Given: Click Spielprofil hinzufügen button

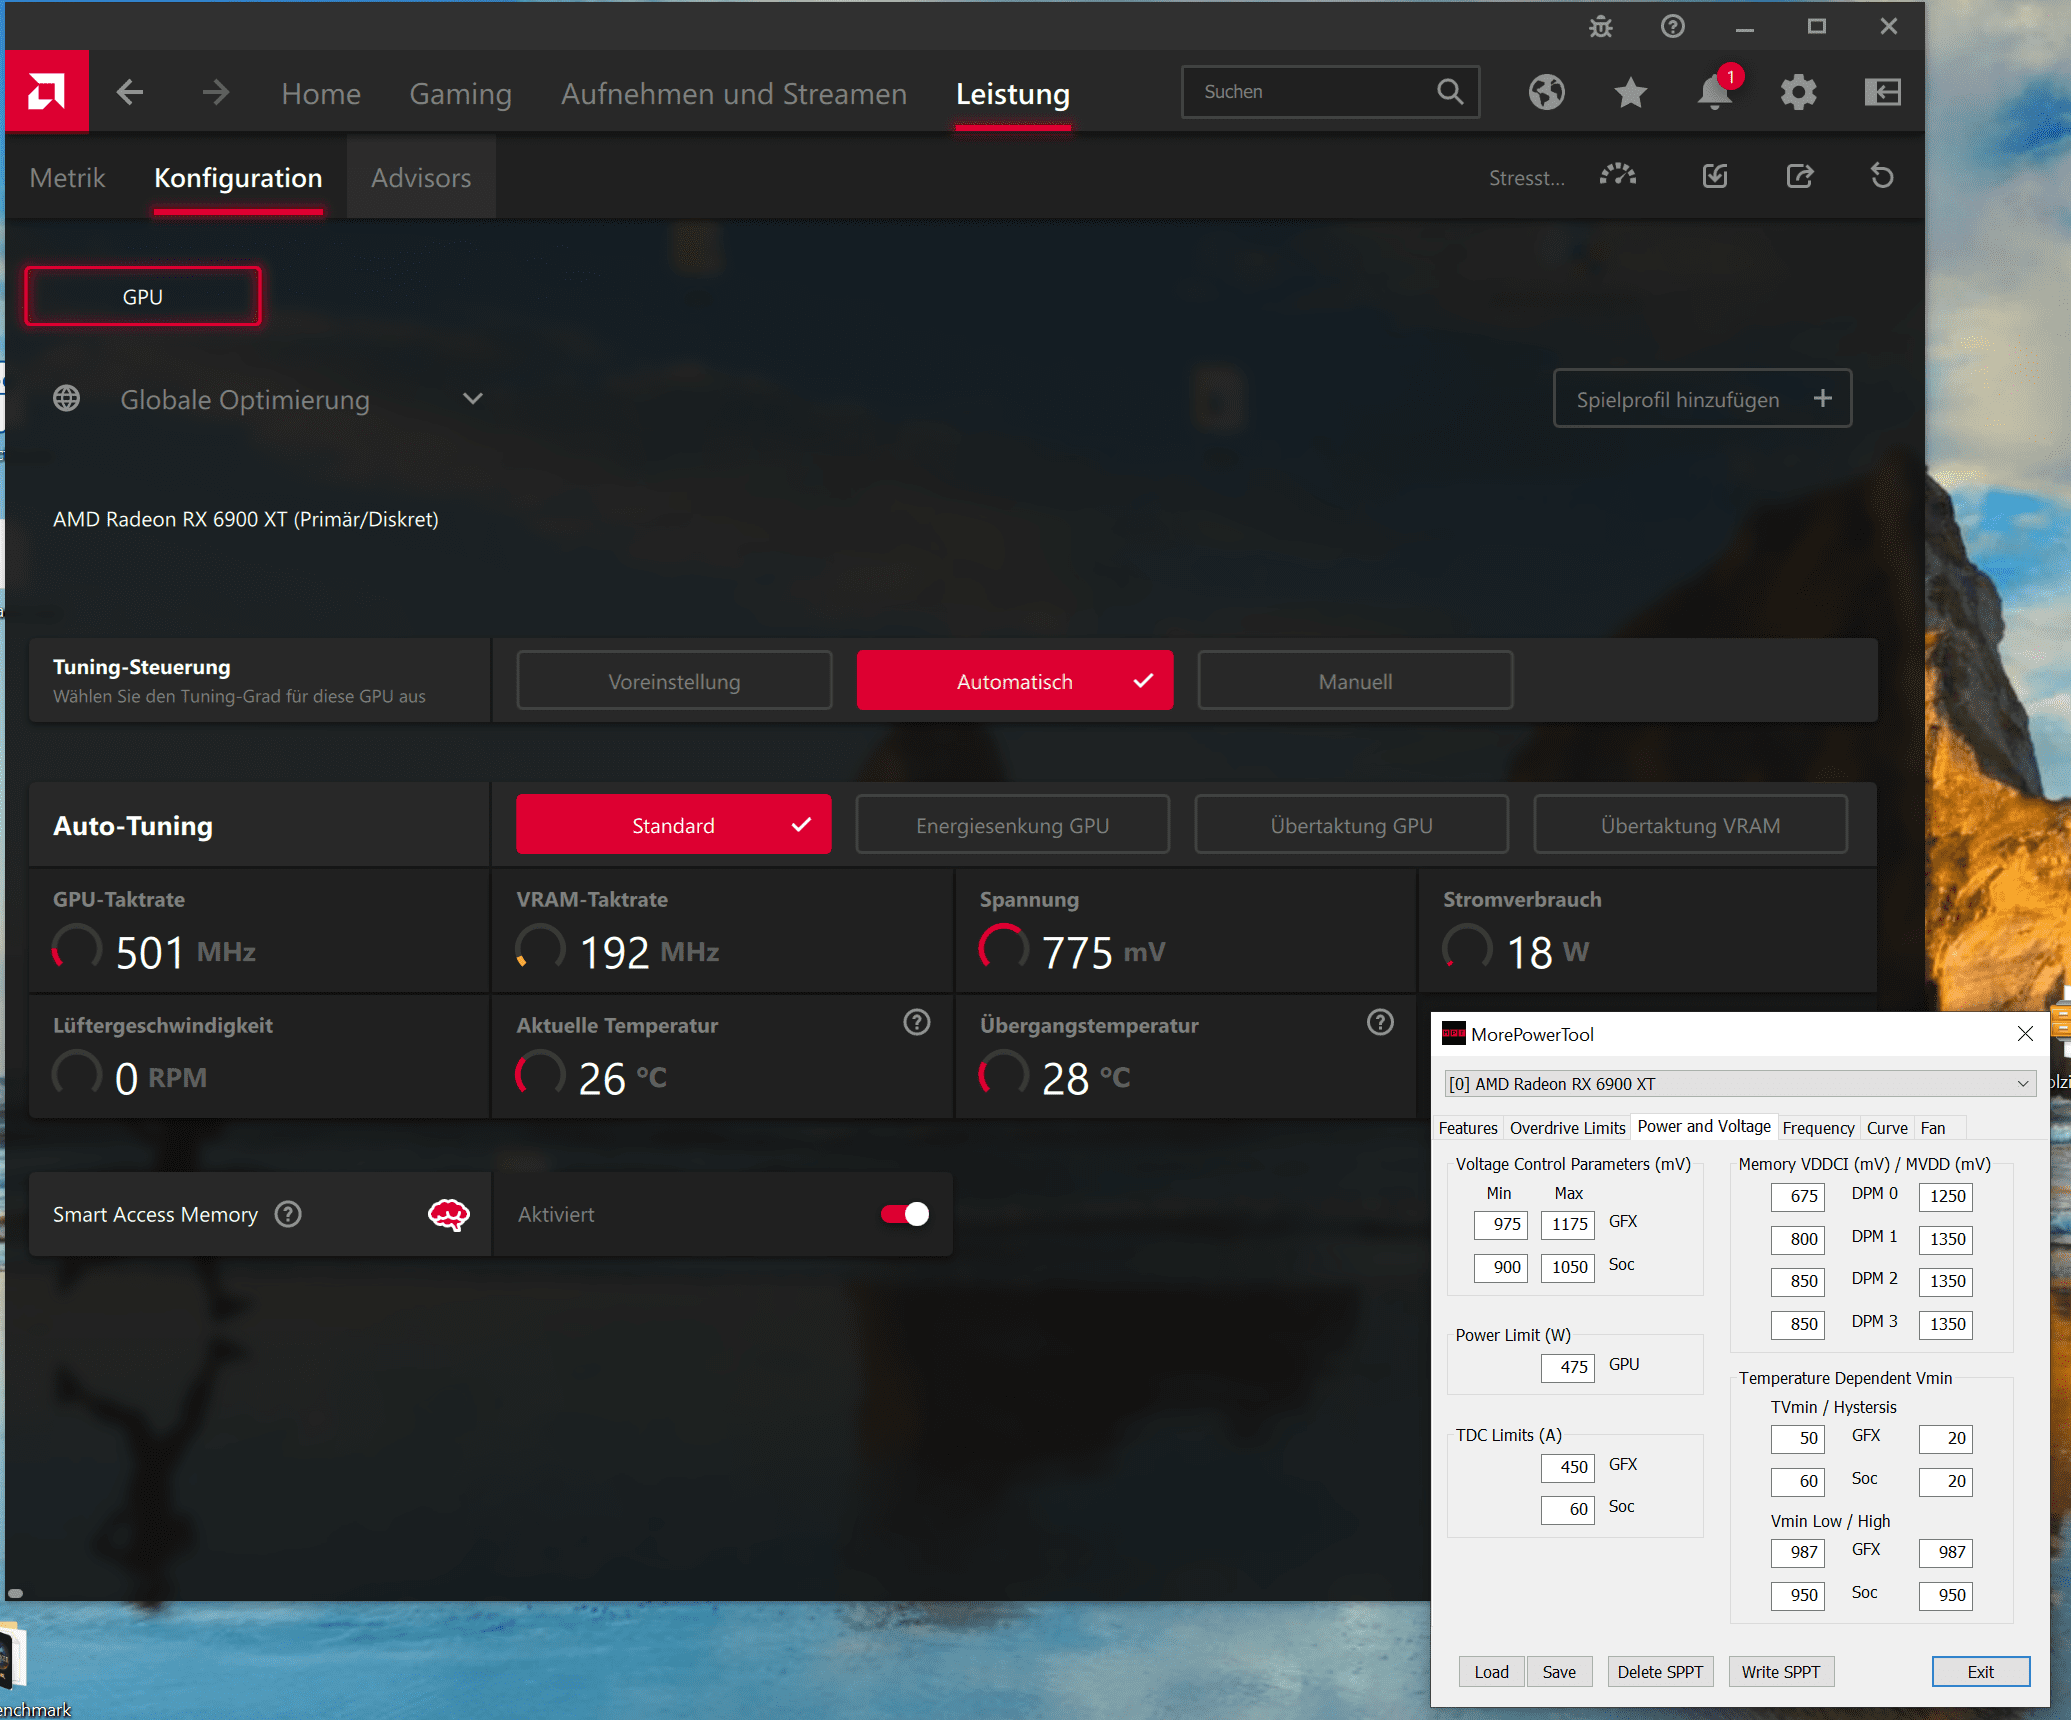Looking at the screenshot, I should [1702, 399].
